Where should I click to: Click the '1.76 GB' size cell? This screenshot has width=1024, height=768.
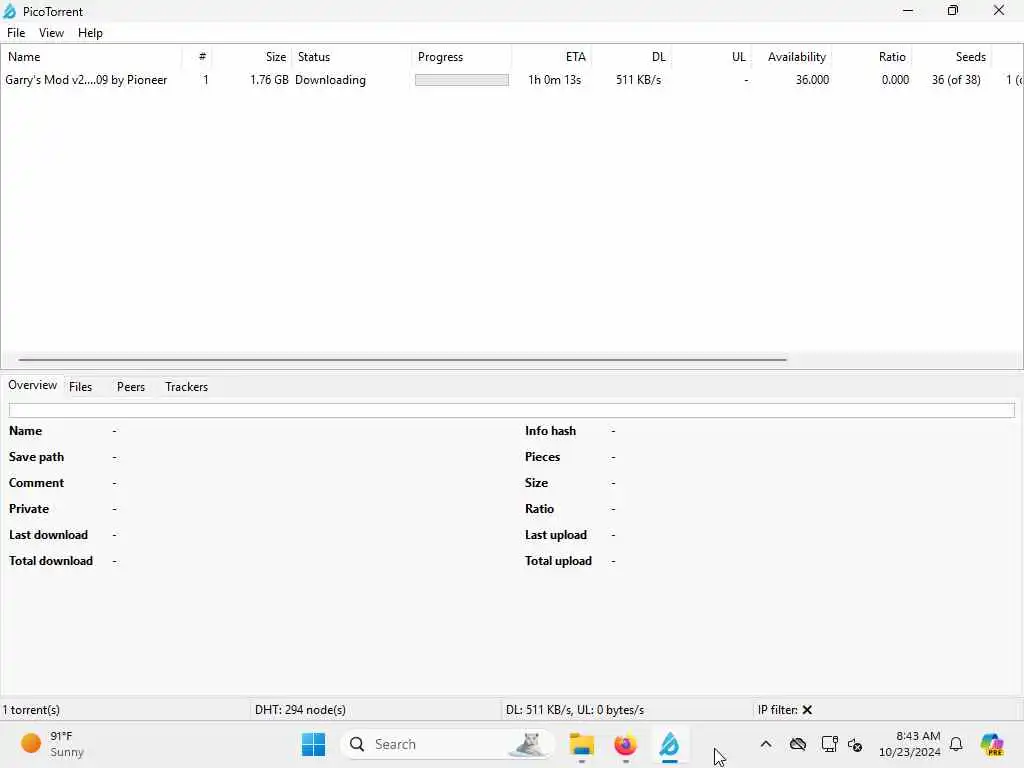point(269,80)
